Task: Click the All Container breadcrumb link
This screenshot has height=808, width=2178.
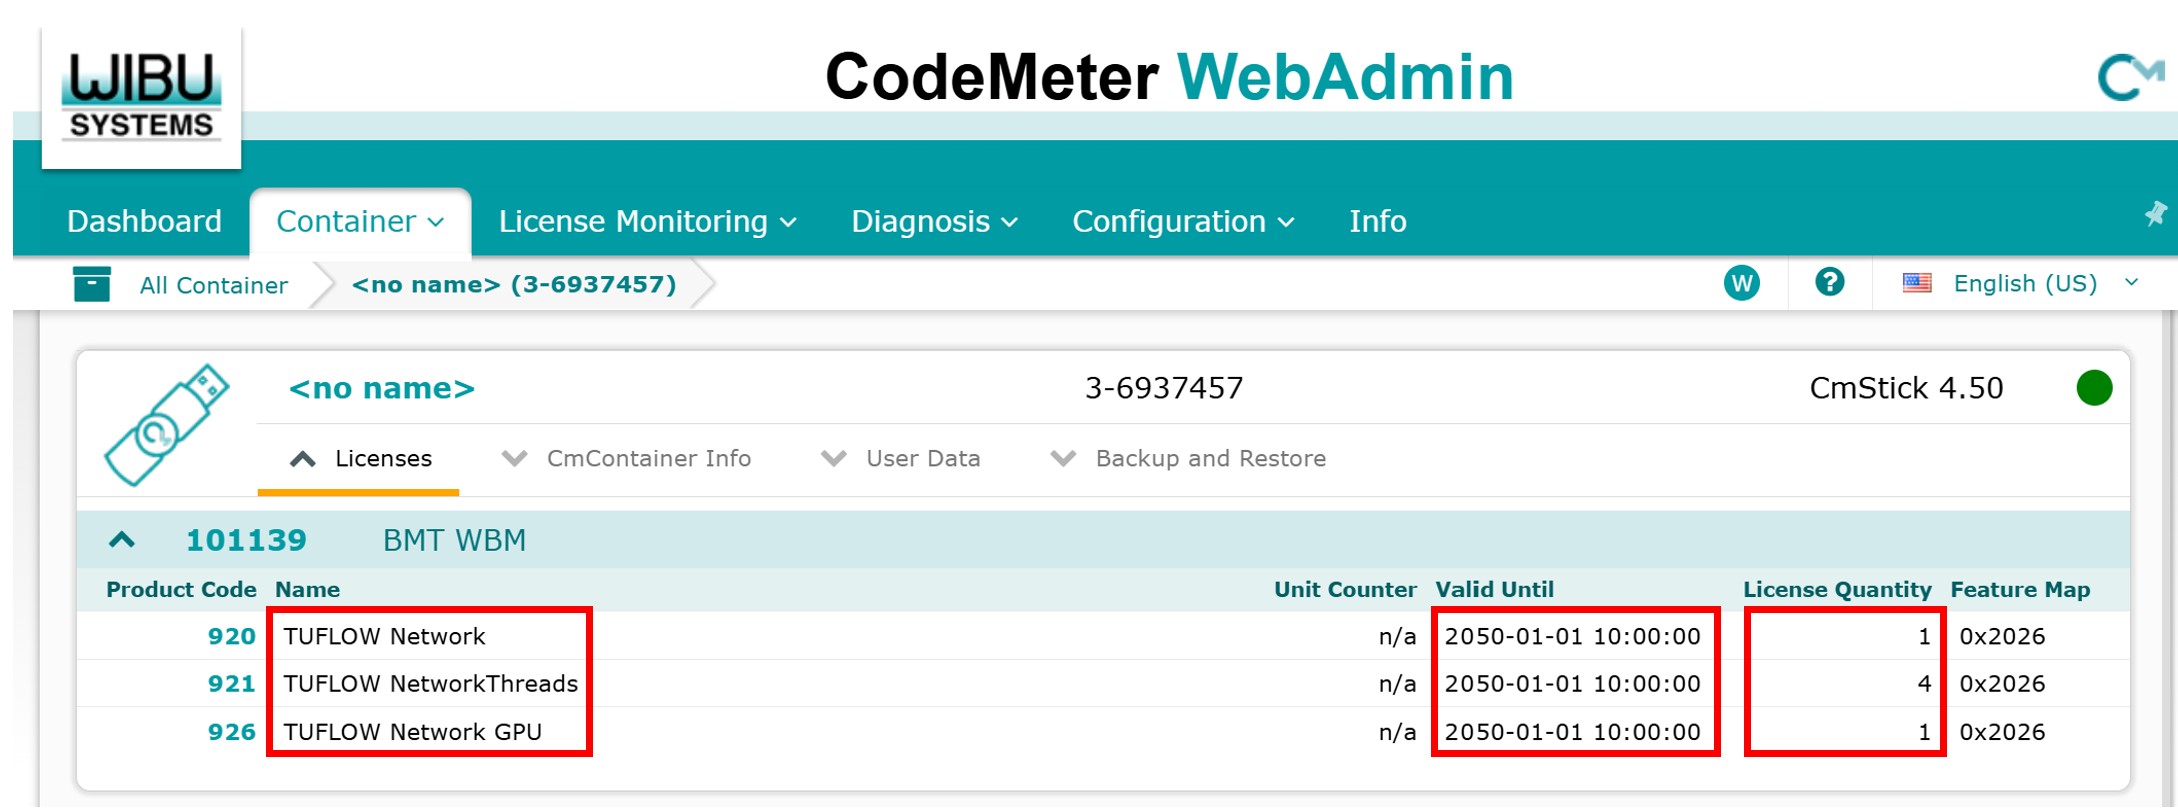Action: point(213,285)
